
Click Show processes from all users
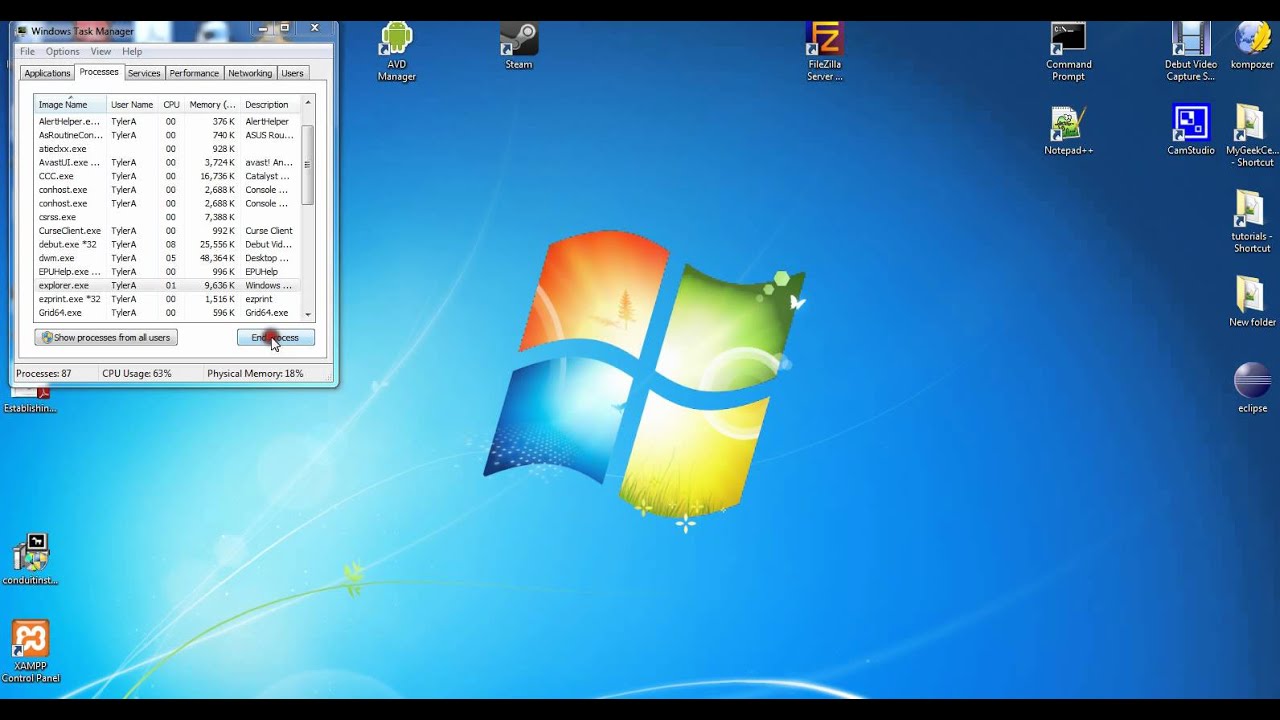106,338
